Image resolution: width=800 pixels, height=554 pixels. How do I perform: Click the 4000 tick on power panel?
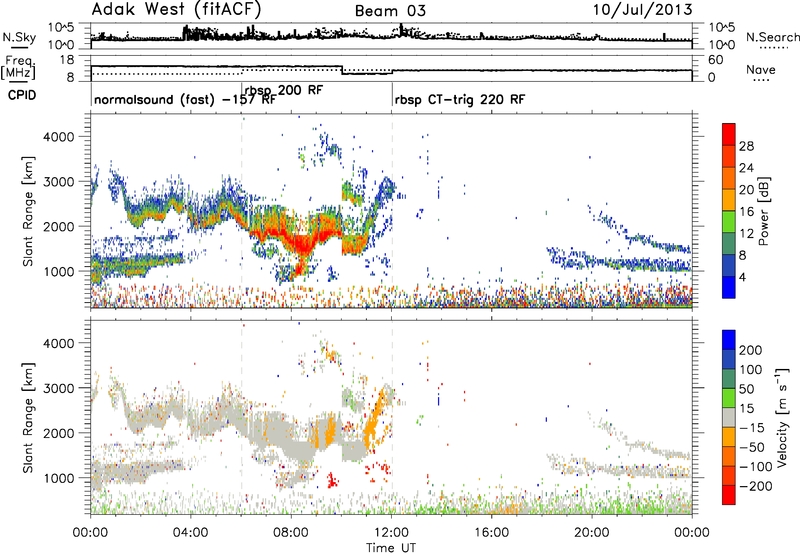(59, 137)
